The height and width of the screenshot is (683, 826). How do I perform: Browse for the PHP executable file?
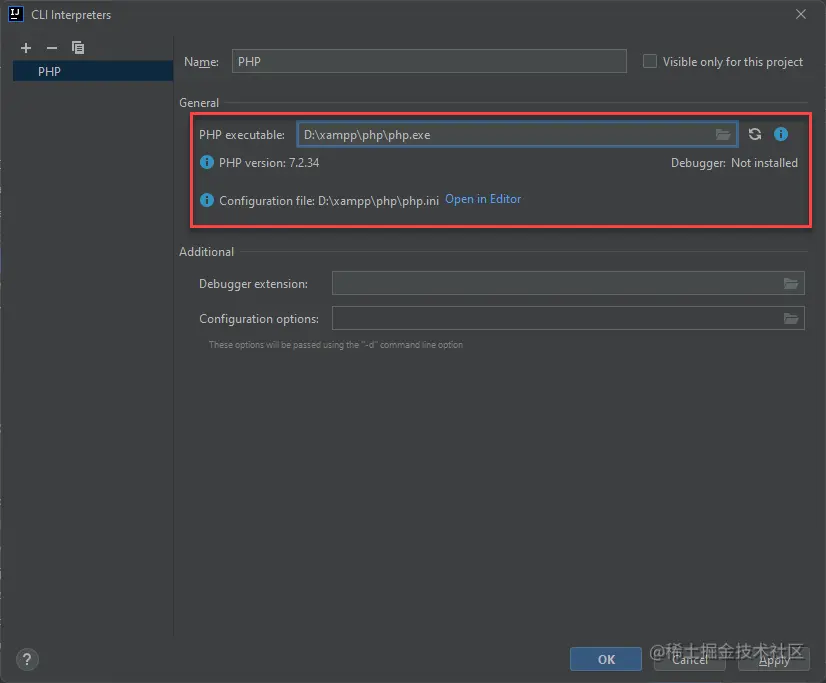point(723,134)
